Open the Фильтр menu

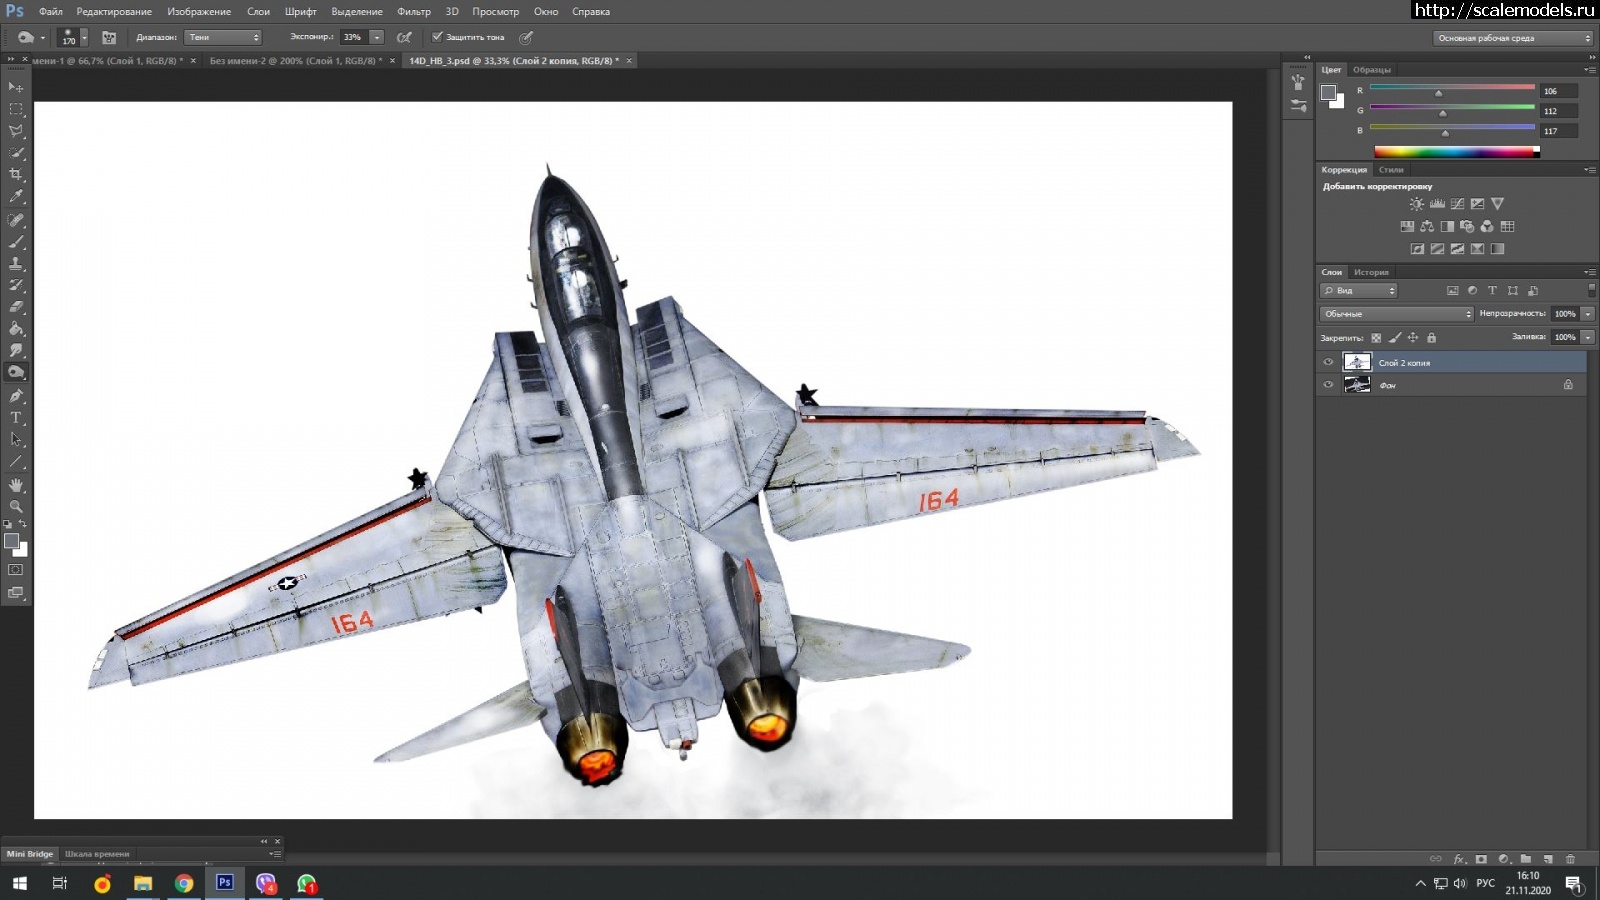414,12
